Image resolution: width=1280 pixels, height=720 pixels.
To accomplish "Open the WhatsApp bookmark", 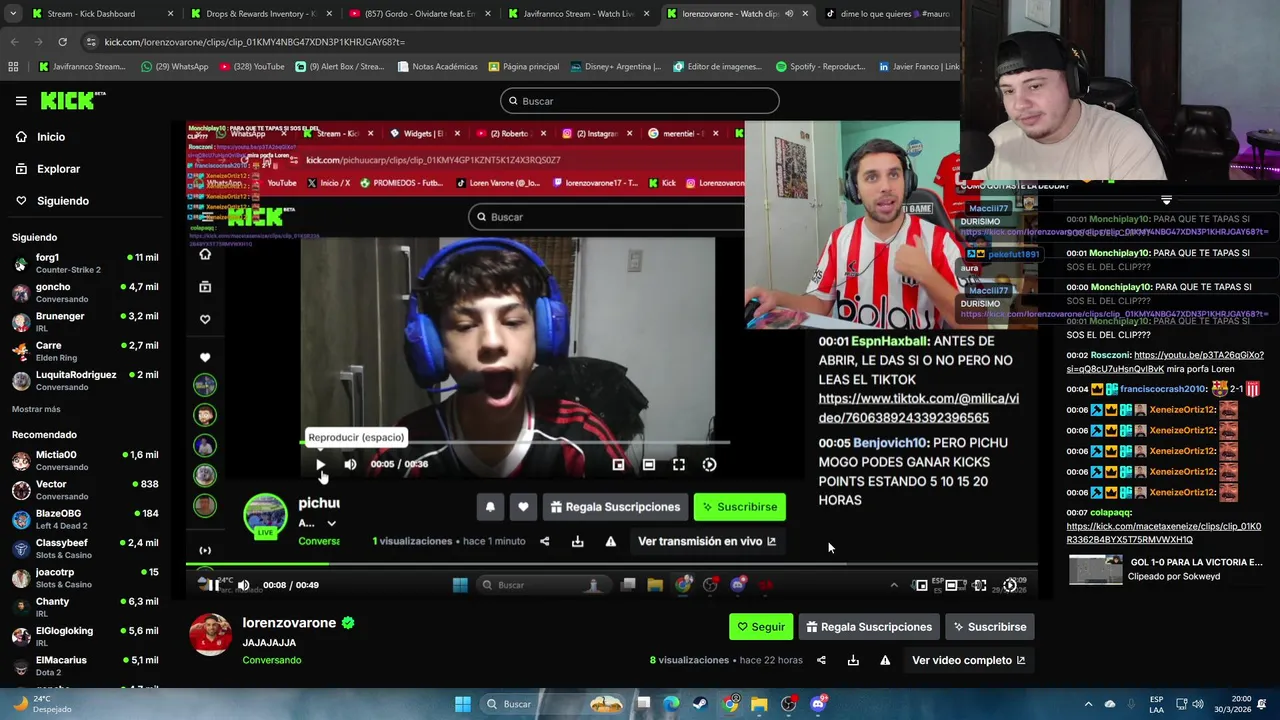I will 174,67.
